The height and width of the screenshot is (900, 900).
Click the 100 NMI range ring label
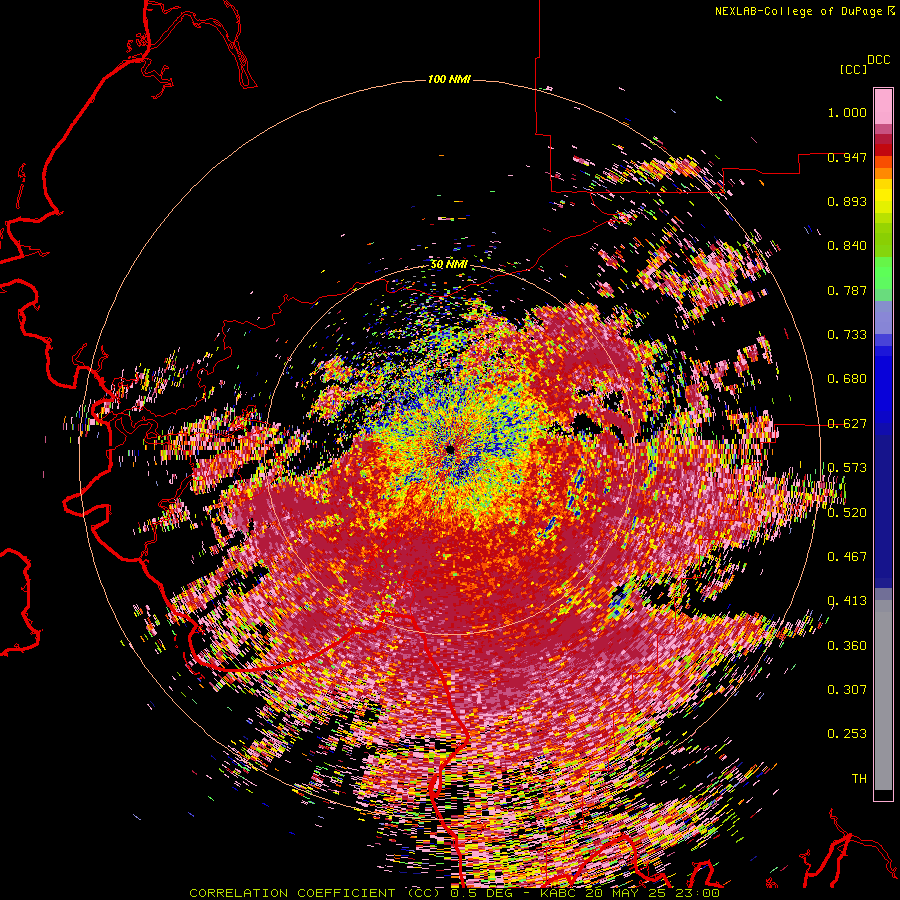point(449,79)
